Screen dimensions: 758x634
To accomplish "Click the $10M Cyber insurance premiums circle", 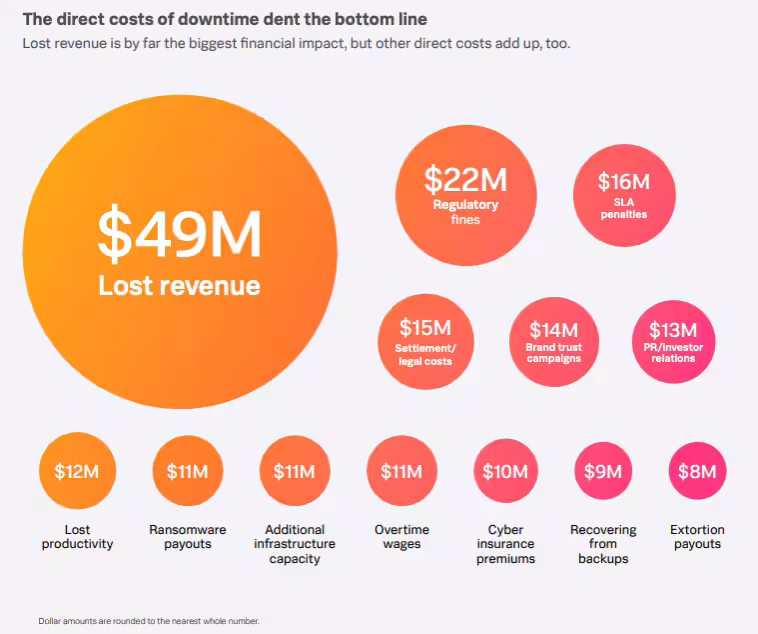I will (505, 471).
